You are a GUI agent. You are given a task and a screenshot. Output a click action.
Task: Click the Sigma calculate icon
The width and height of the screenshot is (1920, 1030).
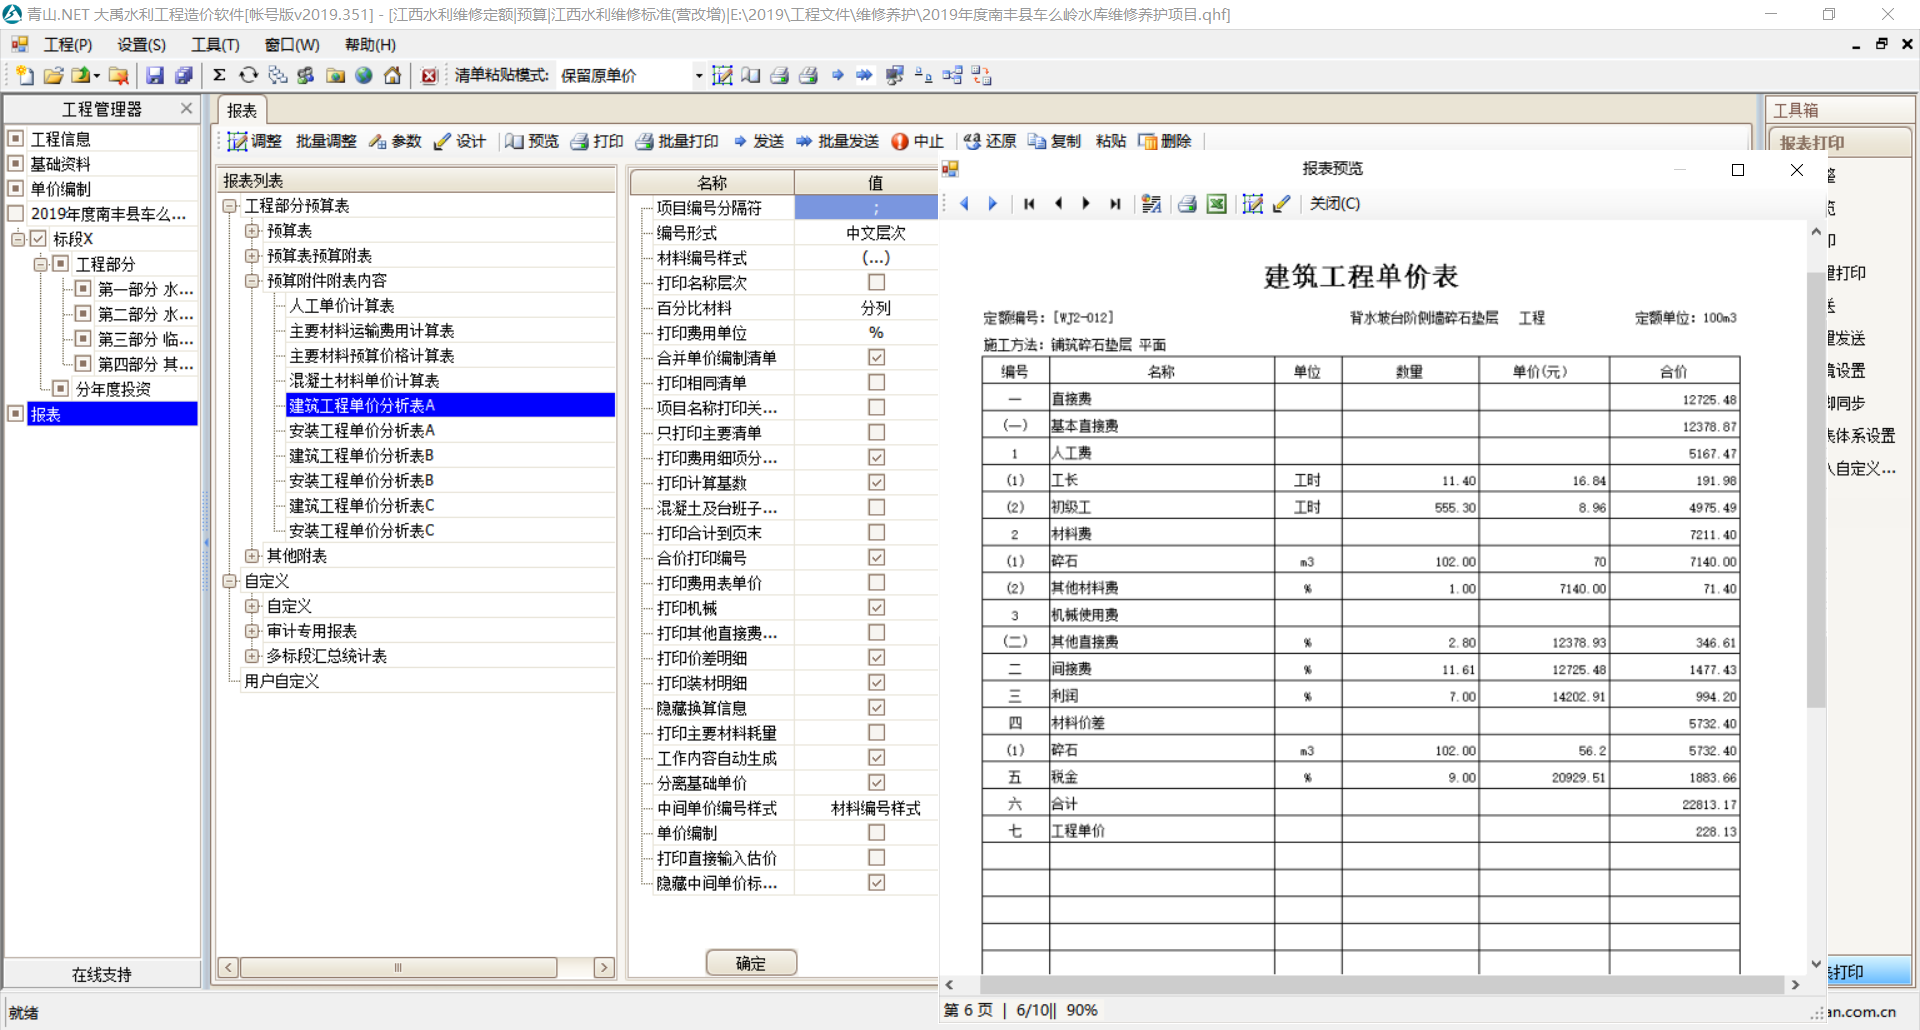pos(219,76)
